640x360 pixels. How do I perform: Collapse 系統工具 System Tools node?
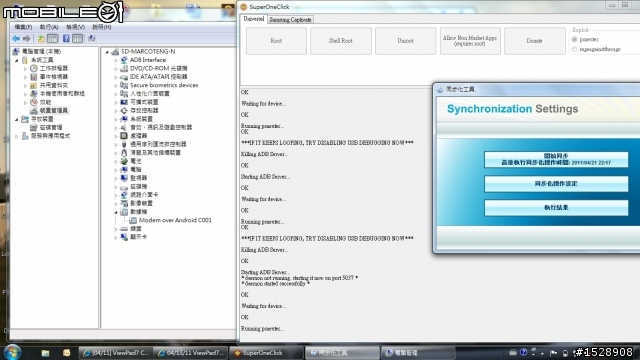click(17, 60)
